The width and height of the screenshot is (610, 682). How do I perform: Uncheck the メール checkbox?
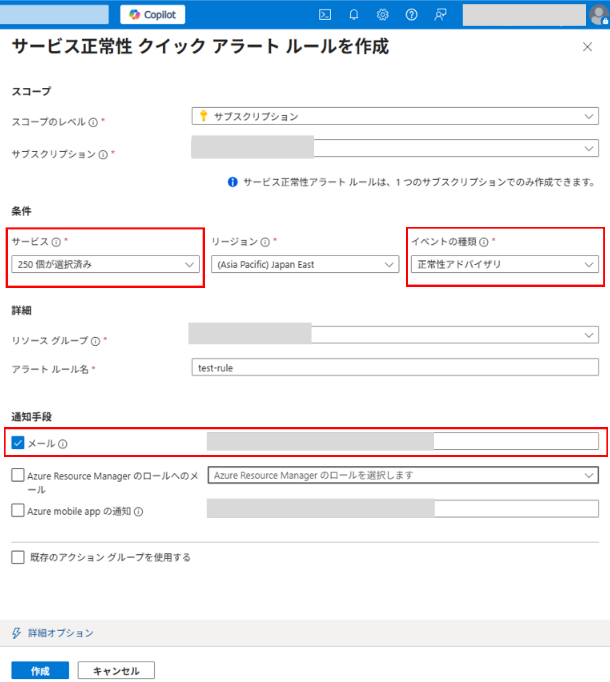18,443
